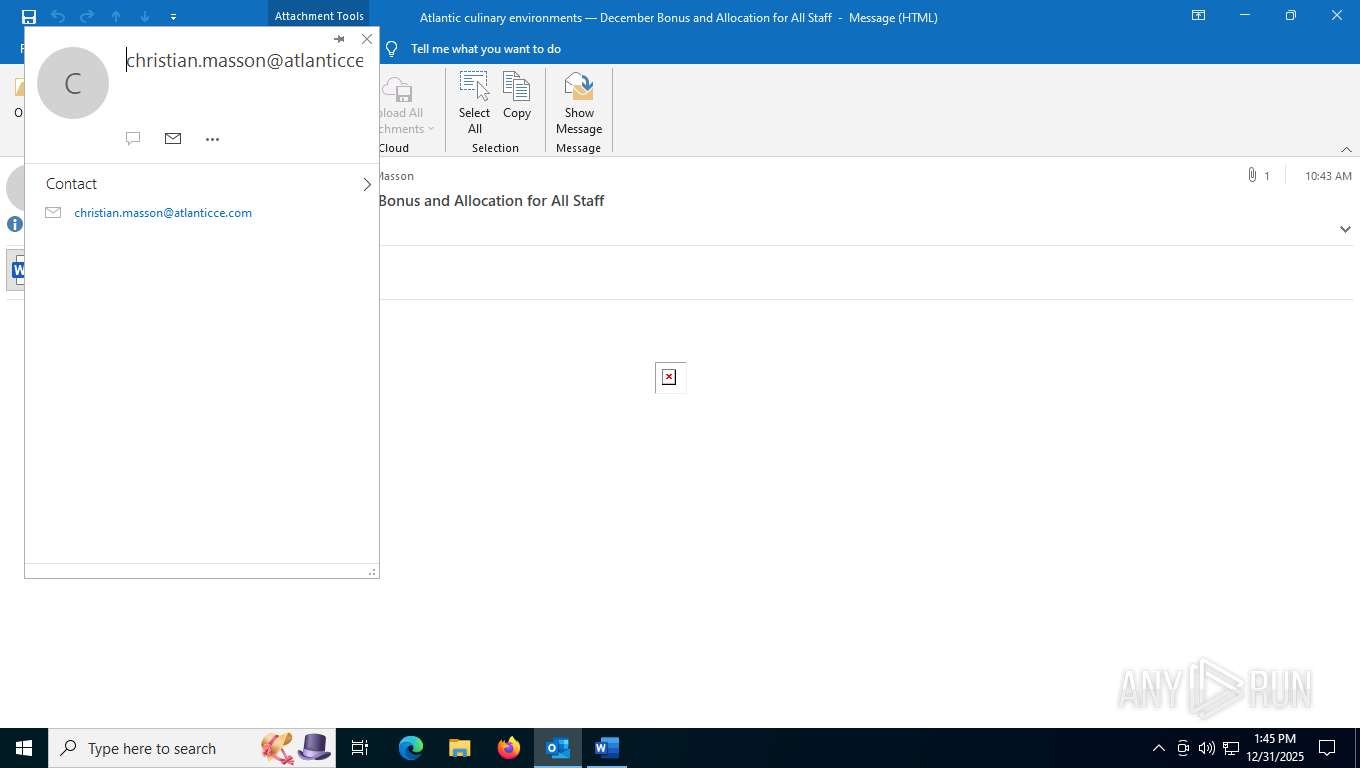The width and height of the screenshot is (1360, 768).
Task: Go to the previous item with the up arrow
Action: [x=116, y=16]
